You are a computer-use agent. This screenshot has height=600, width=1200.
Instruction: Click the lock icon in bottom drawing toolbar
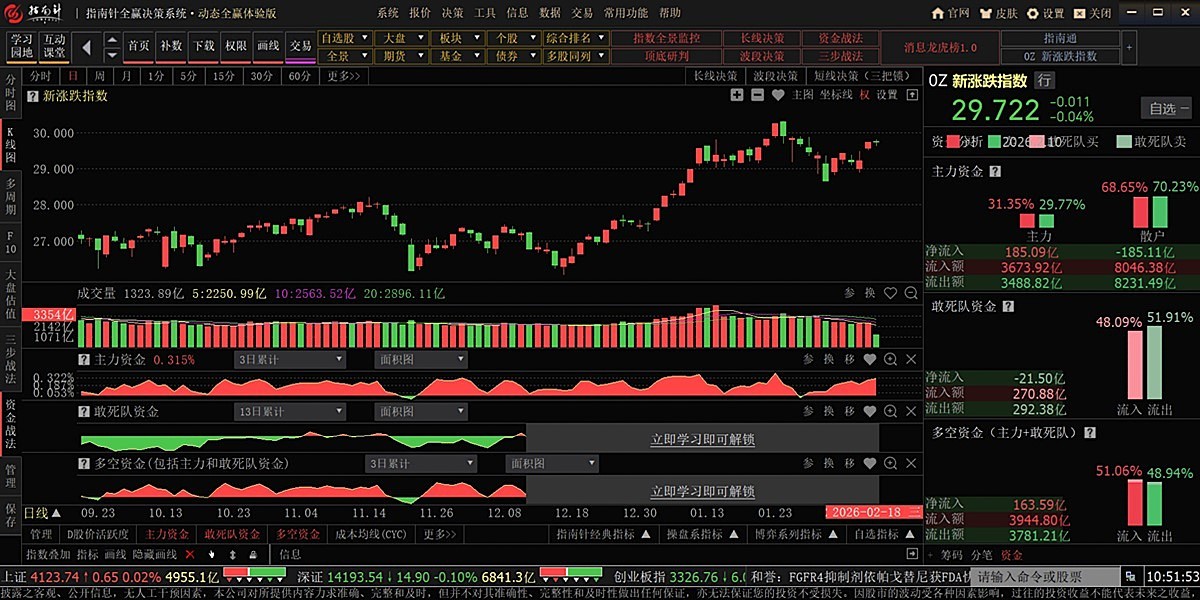pos(252,554)
